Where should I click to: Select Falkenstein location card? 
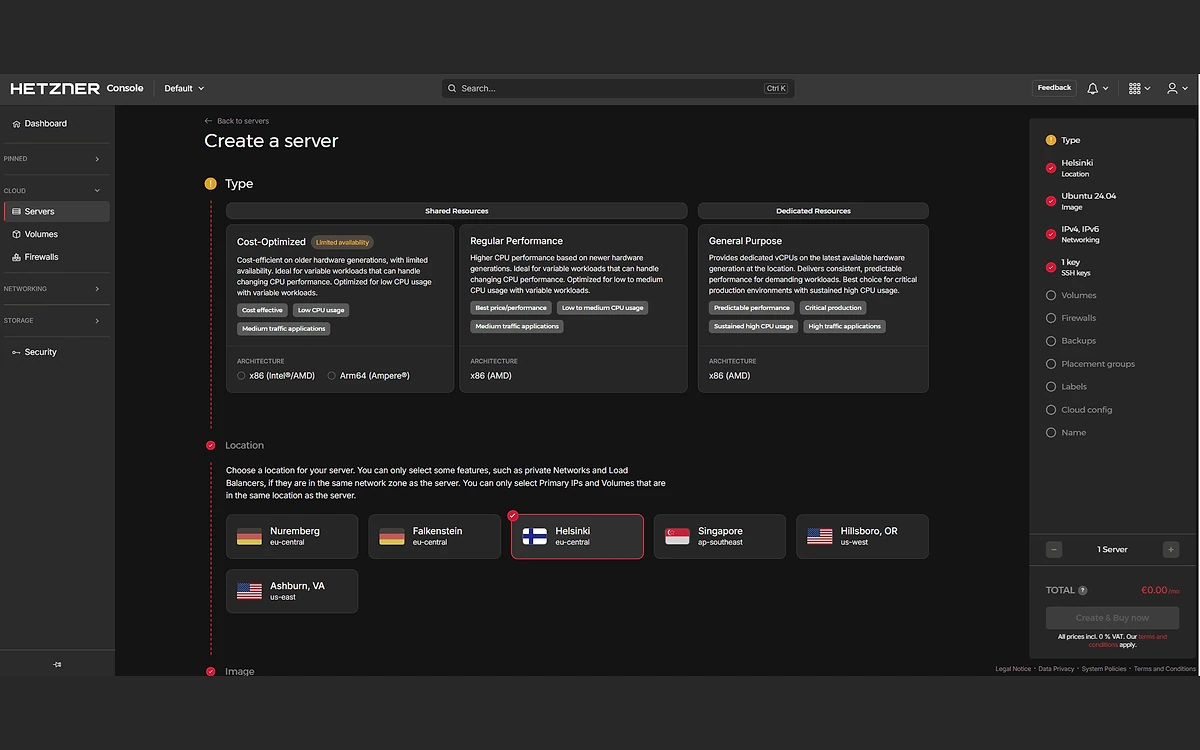click(x=435, y=536)
